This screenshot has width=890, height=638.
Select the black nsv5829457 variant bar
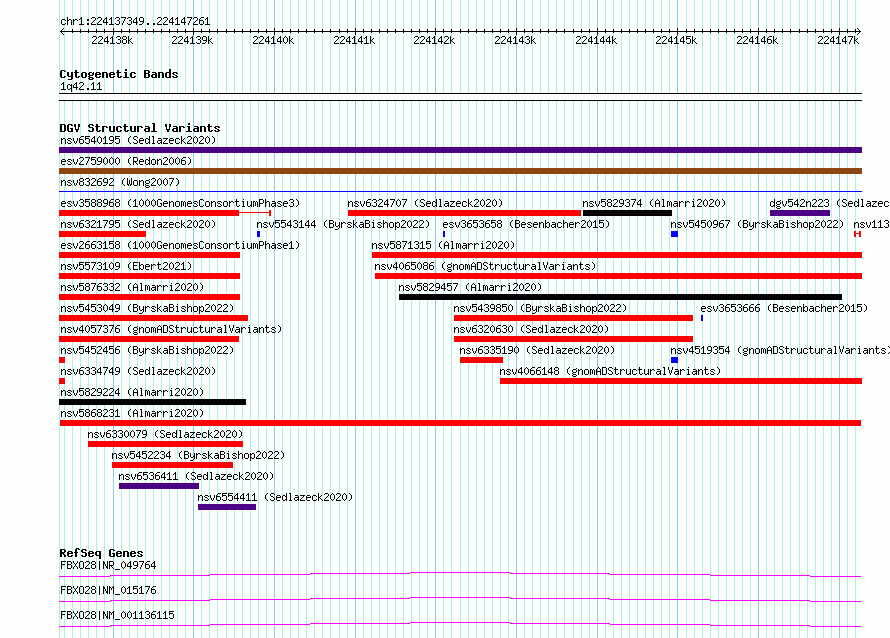pyautogui.click(x=620, y=297)
